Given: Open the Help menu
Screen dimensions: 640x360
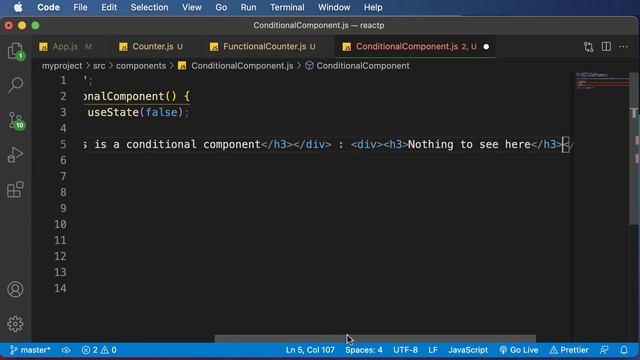Looking at the screenshot, I should pyautogui.click(x=373, y=7).
